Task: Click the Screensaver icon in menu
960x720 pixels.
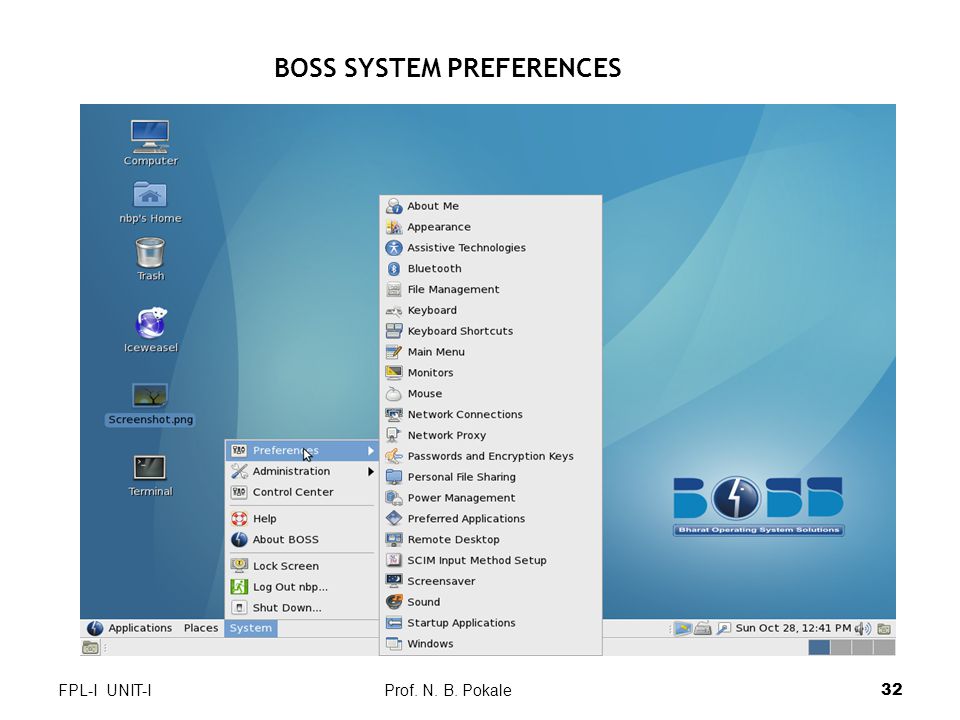Action: (x=394, y=581)
